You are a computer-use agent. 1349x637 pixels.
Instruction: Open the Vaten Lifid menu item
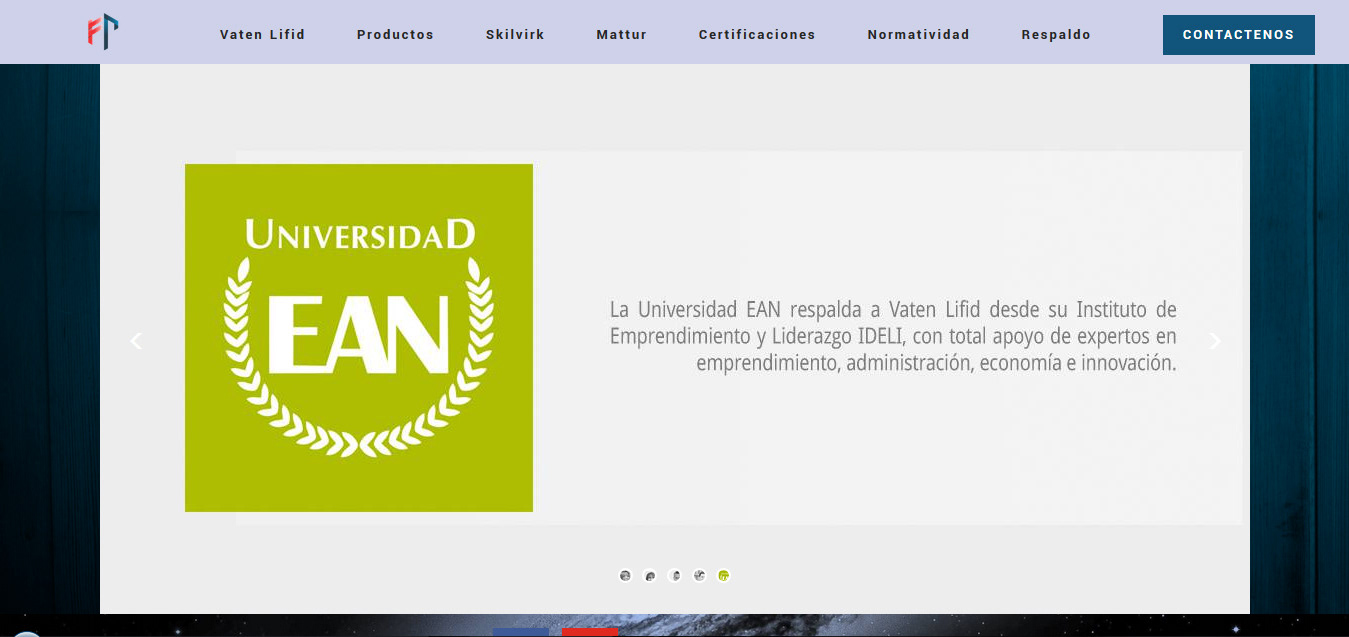(262, 34)
